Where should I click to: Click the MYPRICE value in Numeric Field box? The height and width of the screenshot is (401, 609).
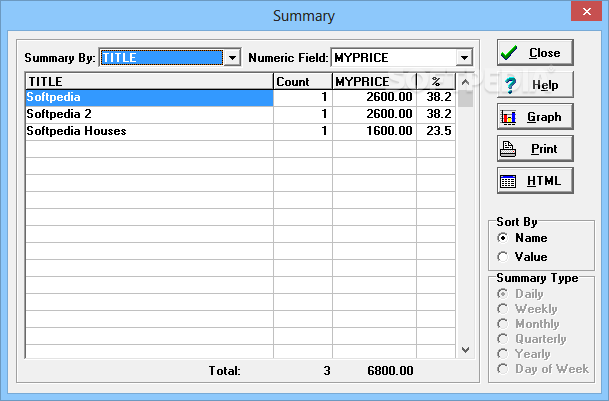coord(394,58)
